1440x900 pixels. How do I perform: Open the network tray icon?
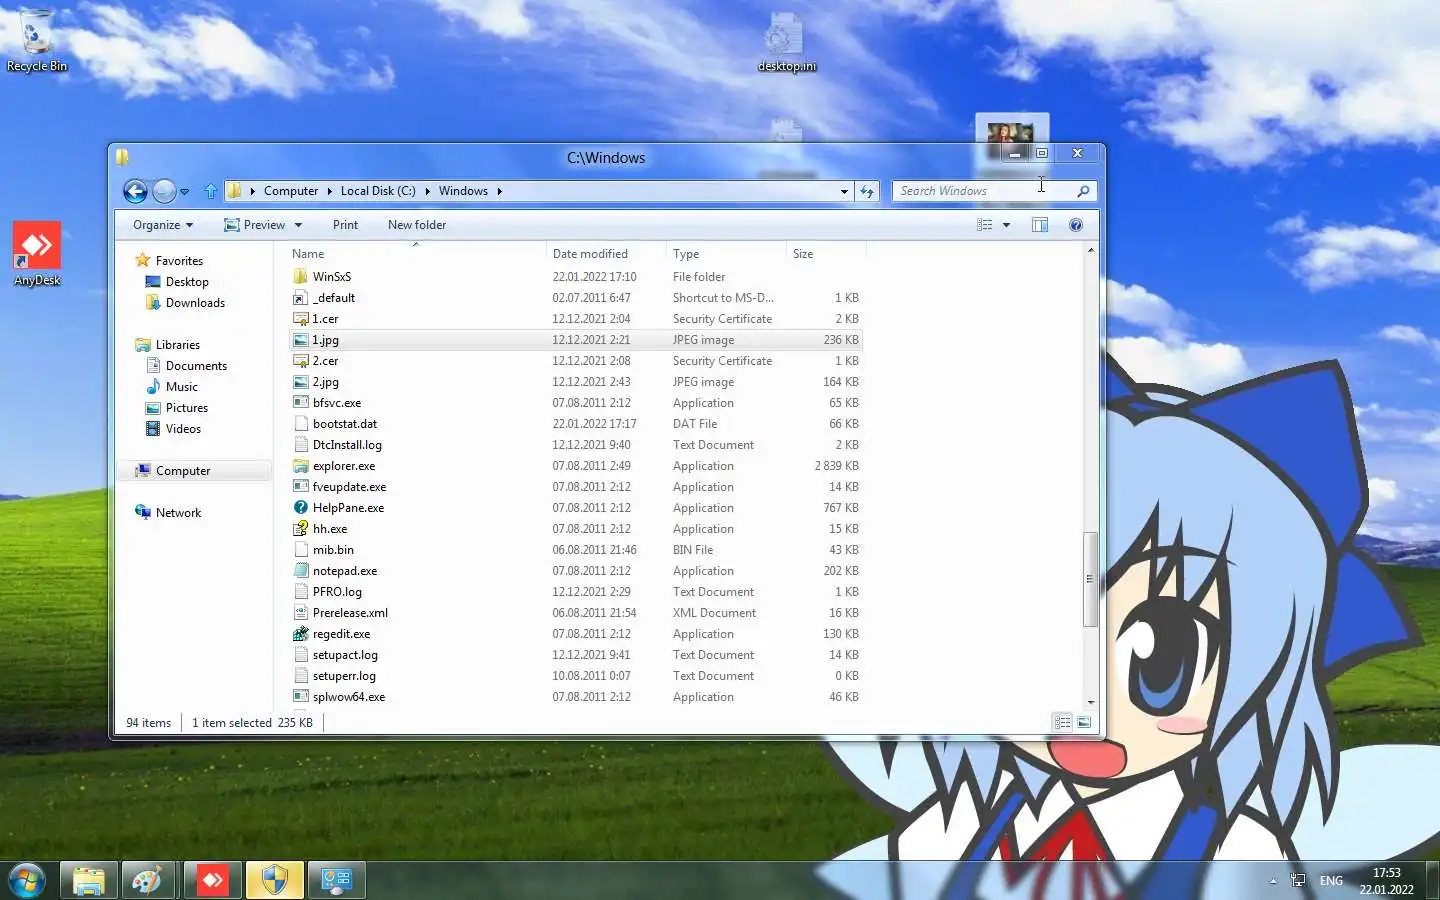[x=1298, y=881]
